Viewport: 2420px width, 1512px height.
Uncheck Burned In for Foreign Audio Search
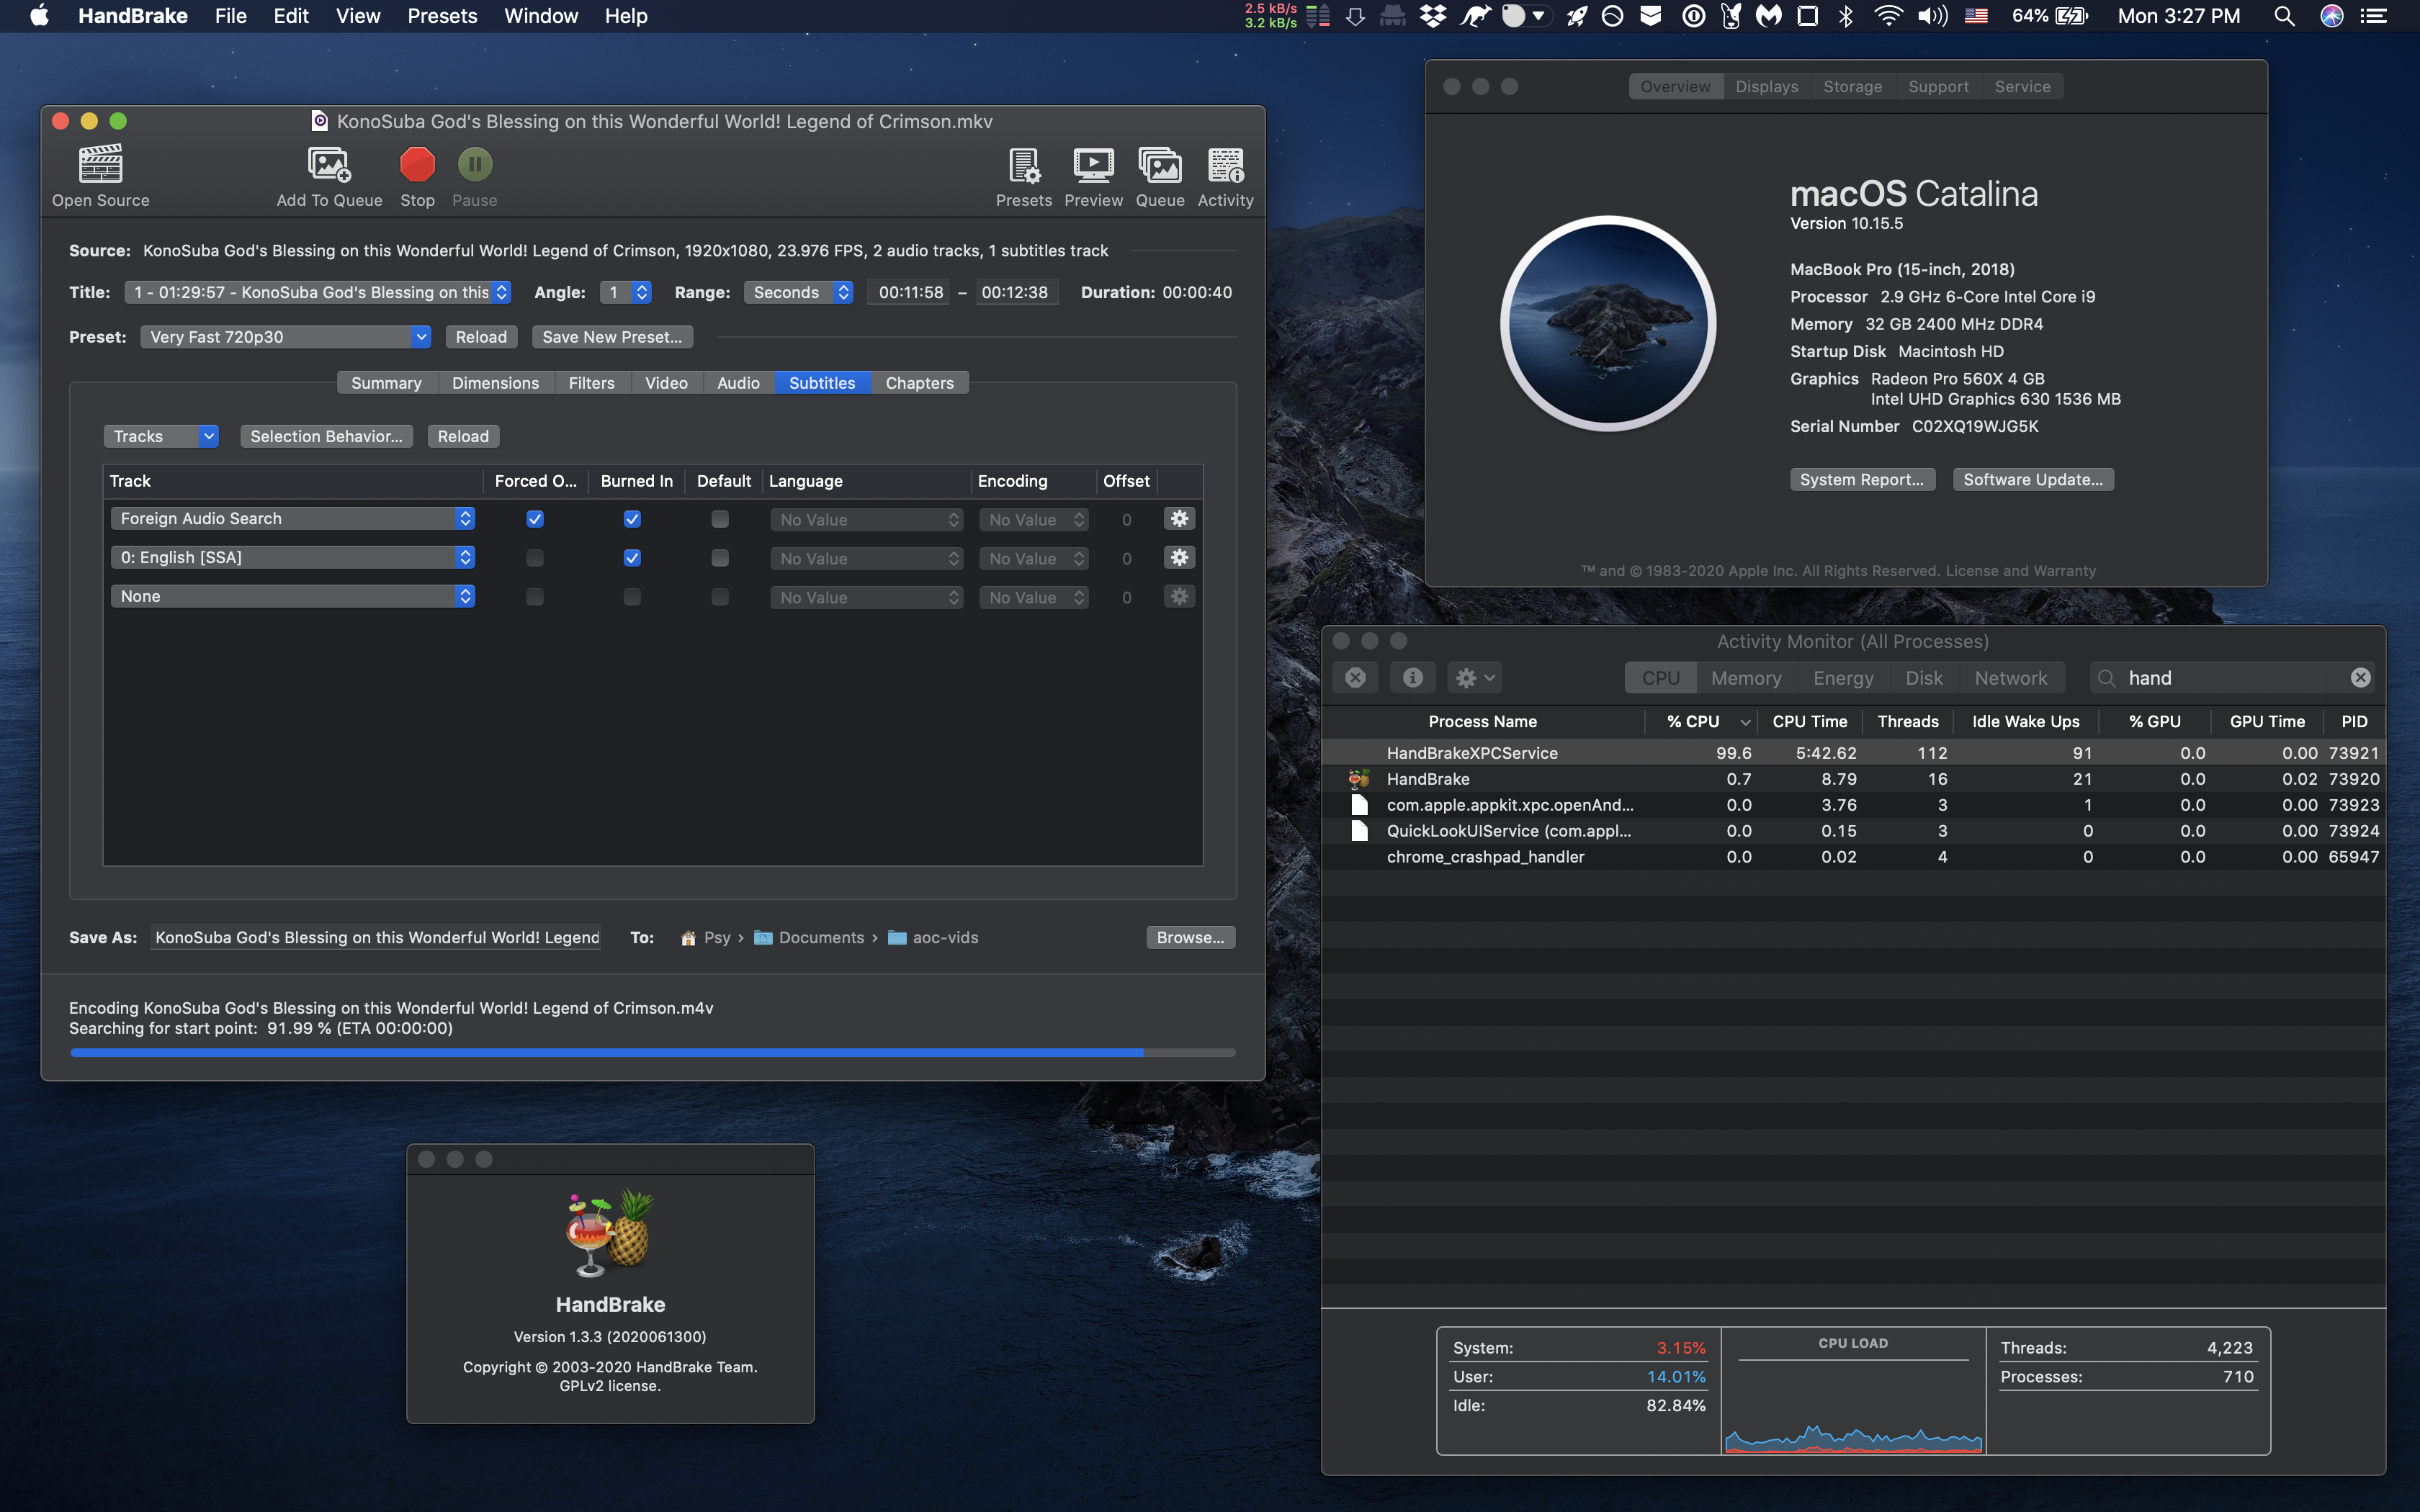coord(632,519)
